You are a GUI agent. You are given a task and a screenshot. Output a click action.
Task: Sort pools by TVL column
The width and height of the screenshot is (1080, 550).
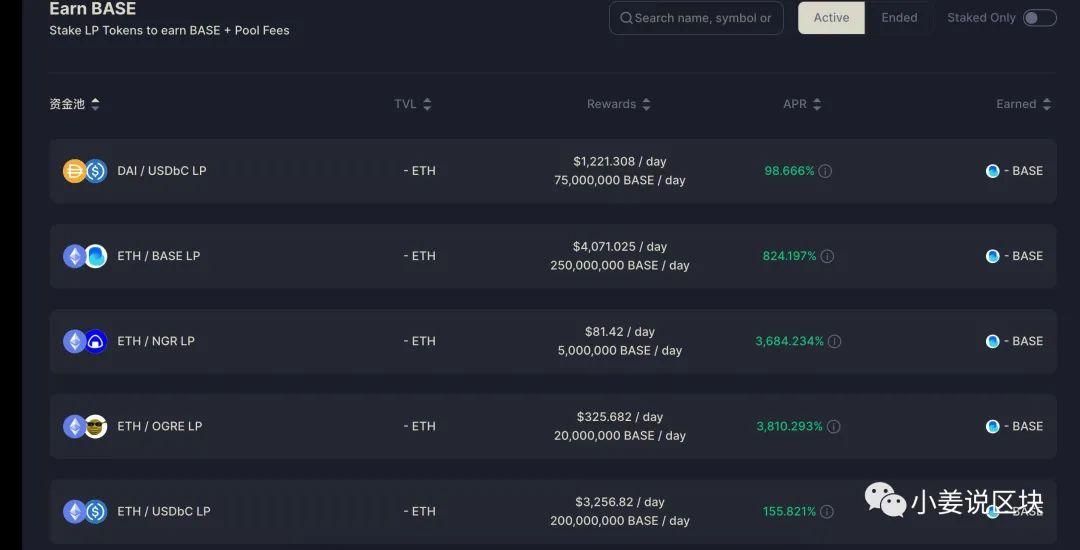click(x=412, y=104)
